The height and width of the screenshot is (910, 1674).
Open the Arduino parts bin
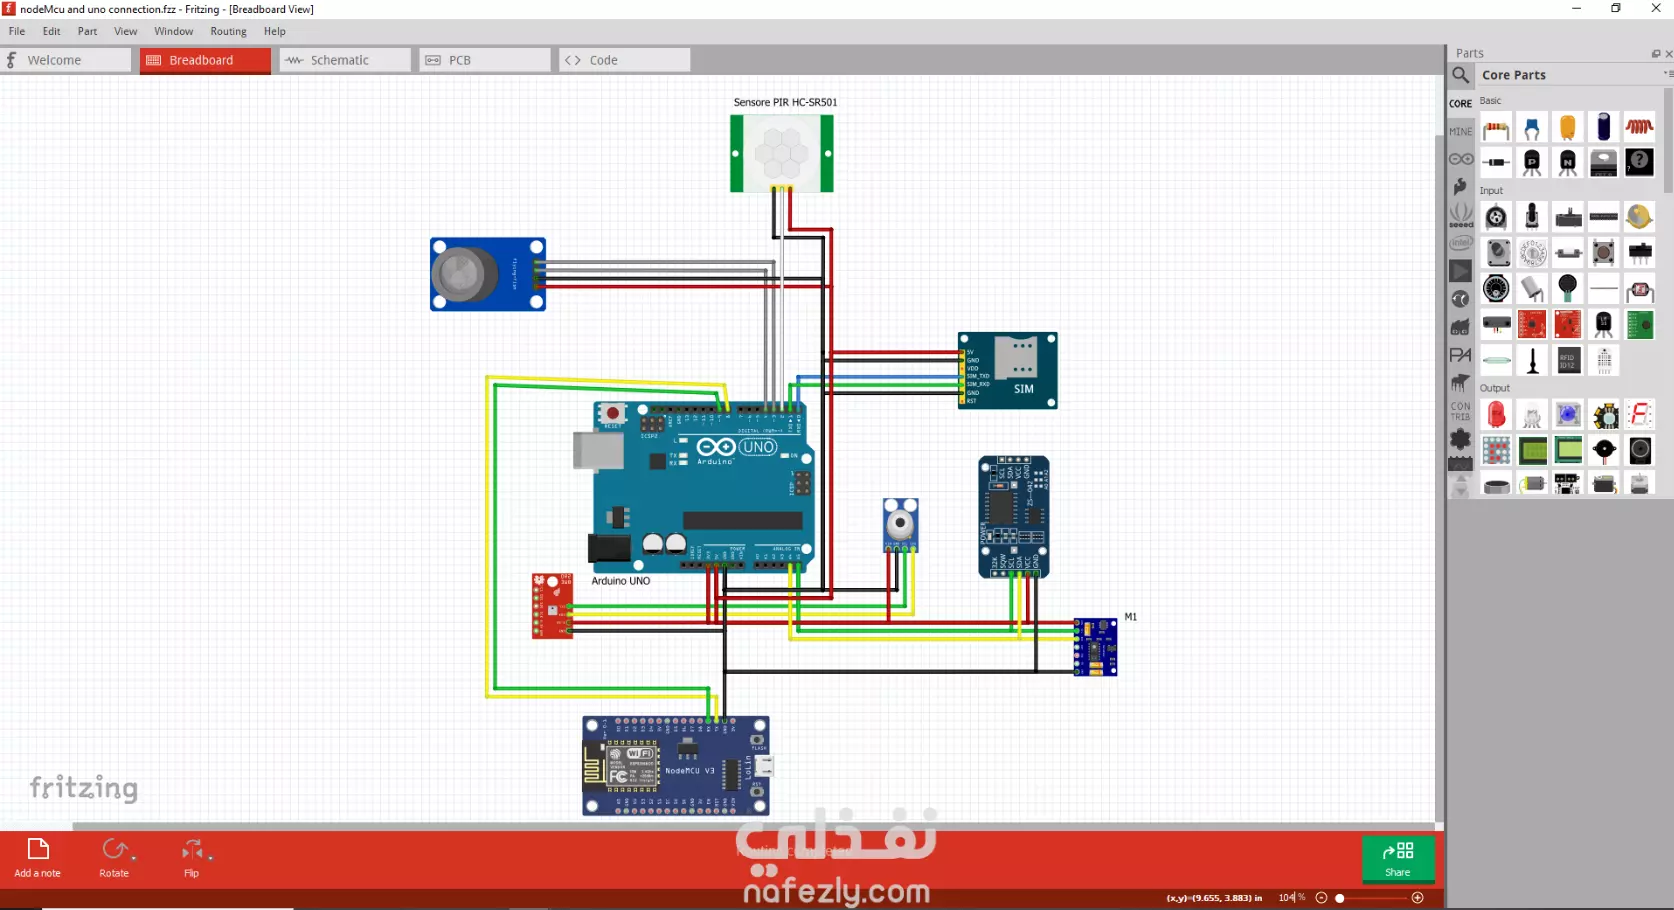pyautogui.click(x=1460, y=159)
